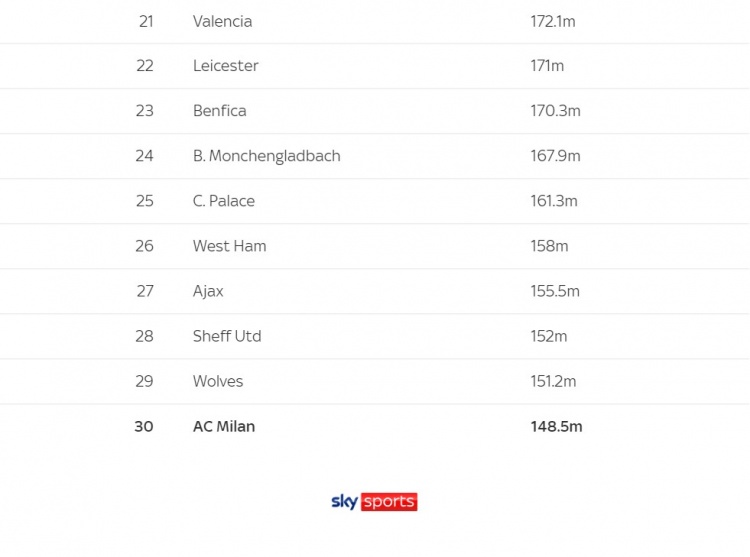Select the Wolves team name
Image resolution: width=750 pixels, height=557 pixels.
pyautogui.click(x=218, y=381)
